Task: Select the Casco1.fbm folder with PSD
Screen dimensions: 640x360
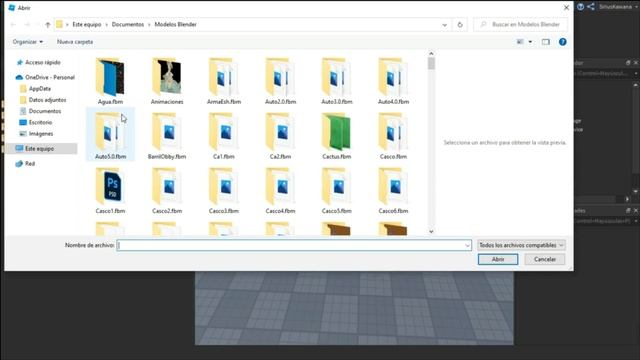Action: [x=110, y=190]
